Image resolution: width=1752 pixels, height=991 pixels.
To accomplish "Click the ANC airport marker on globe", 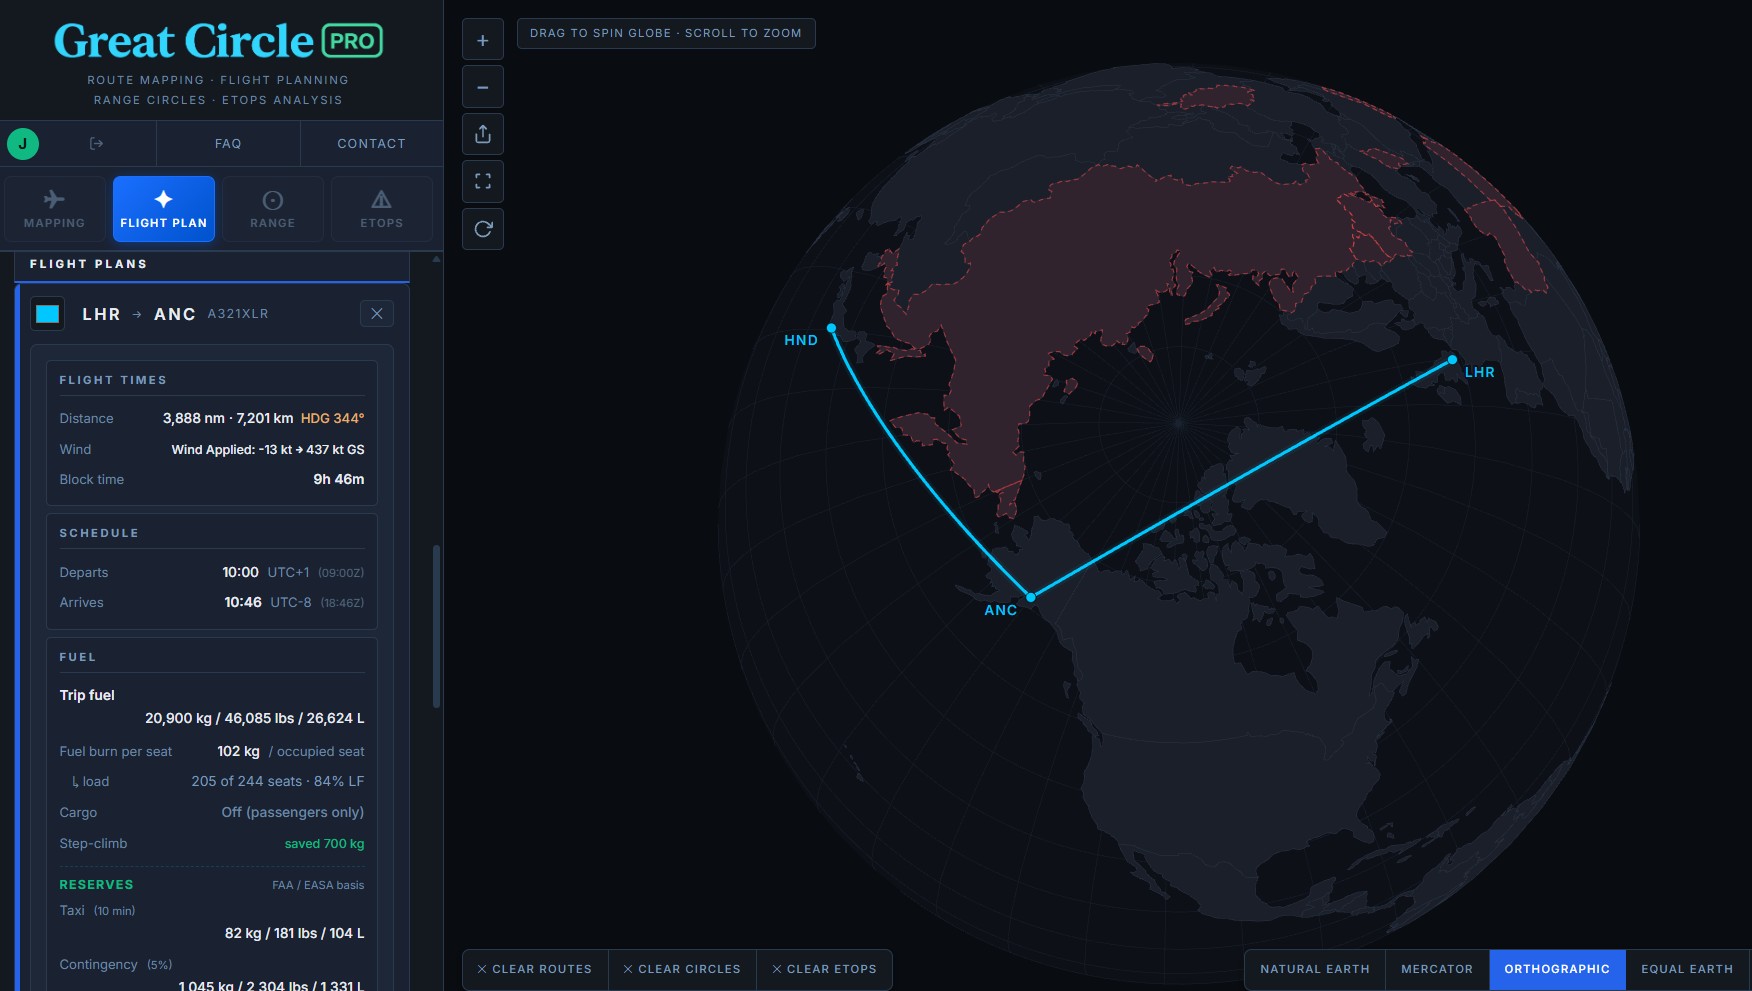I will 1030,597.
